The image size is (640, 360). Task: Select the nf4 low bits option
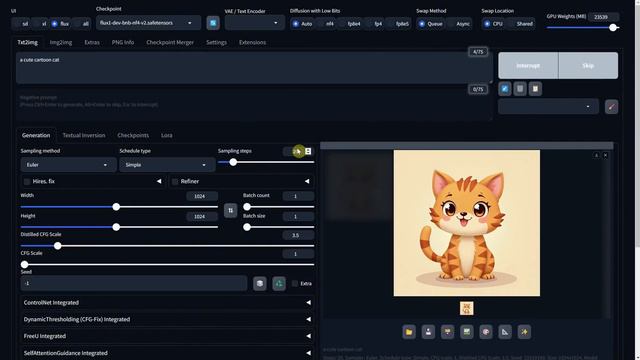326,24
